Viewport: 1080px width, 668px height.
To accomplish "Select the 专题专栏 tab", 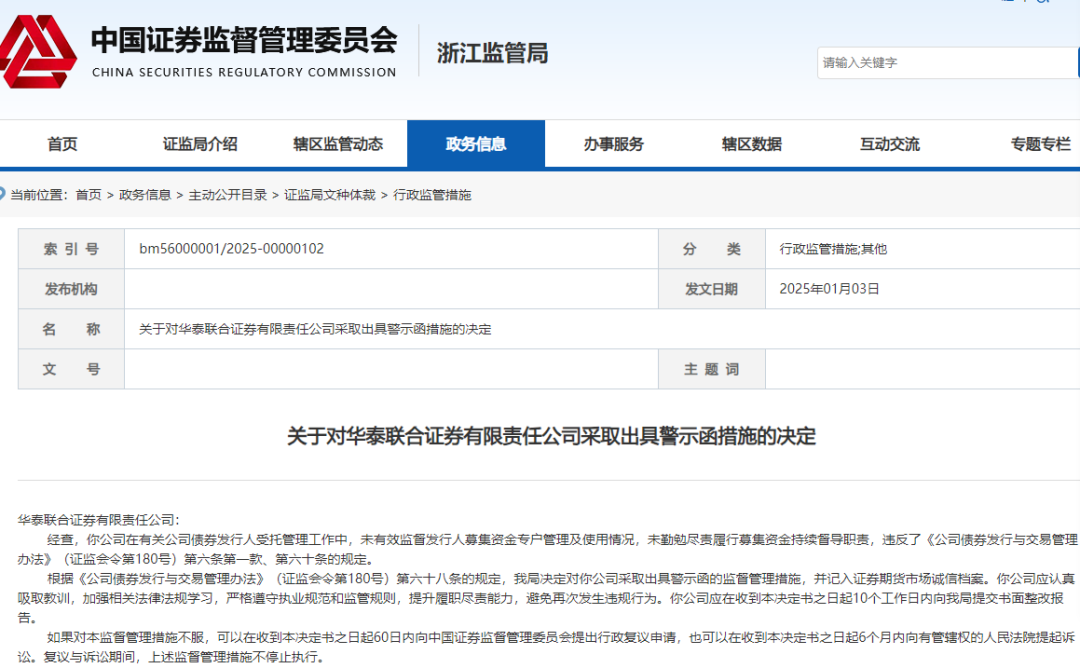I will (x=1040, y=144).
